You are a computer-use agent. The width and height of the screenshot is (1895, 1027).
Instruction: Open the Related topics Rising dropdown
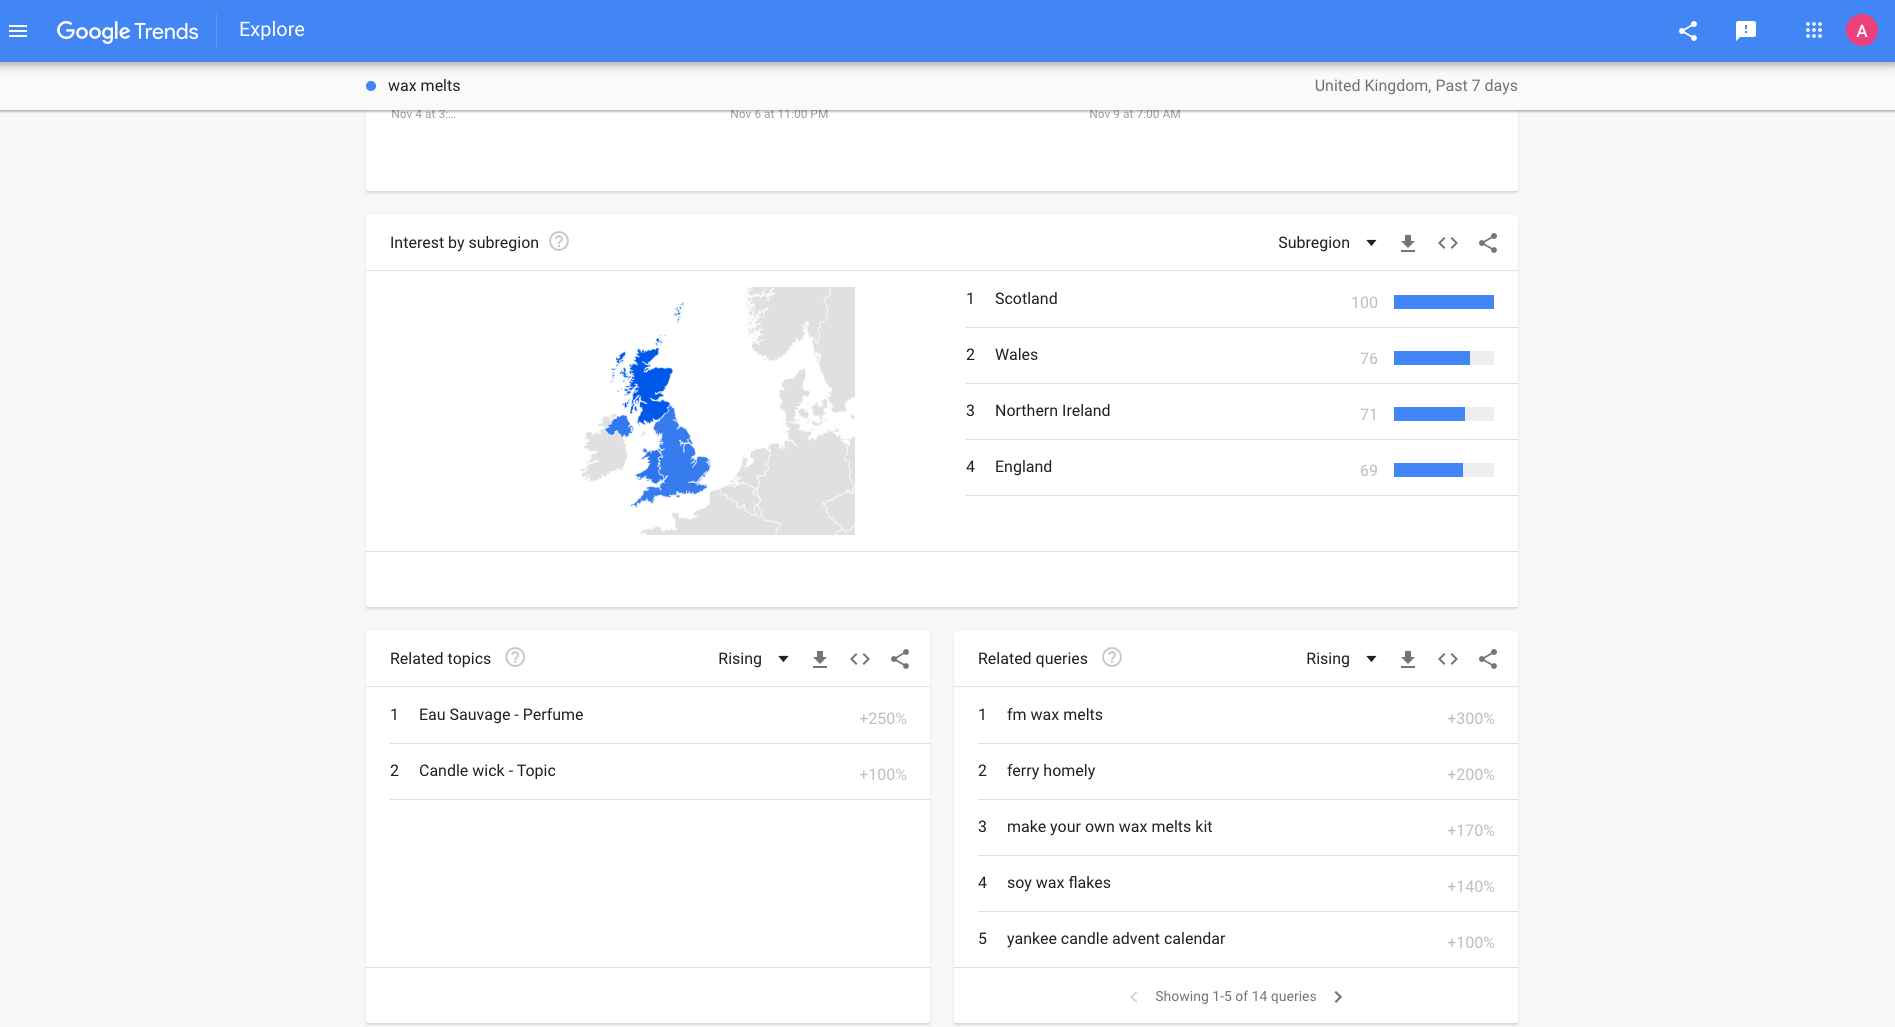click(x=753, y=659)
